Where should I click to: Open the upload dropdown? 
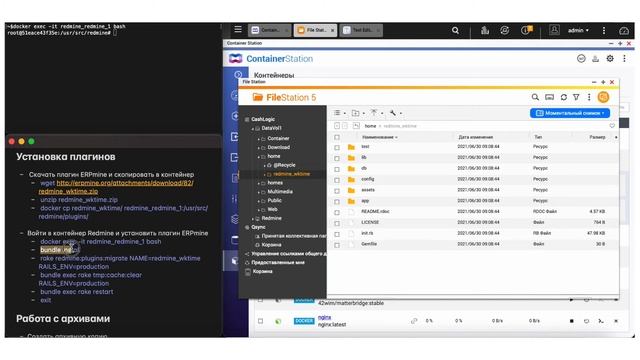(376, 113)
